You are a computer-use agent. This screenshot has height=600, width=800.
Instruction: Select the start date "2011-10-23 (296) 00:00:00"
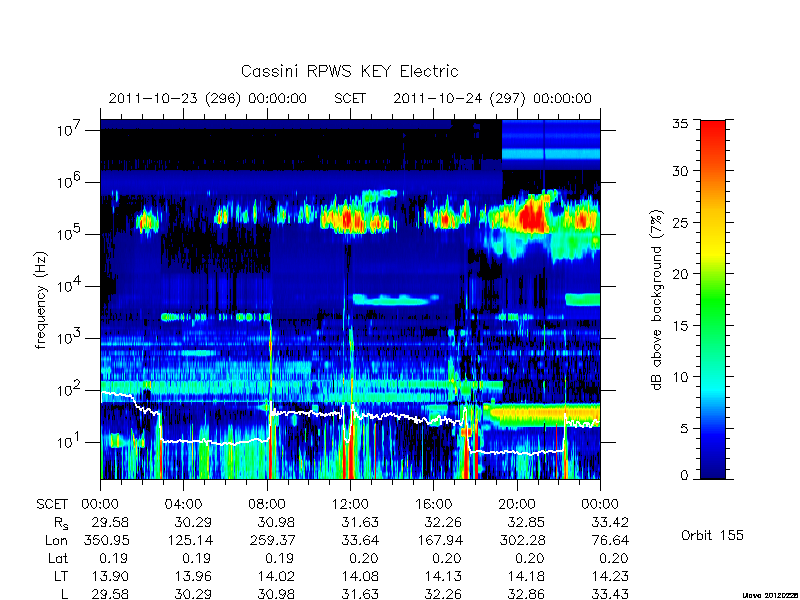208,98
